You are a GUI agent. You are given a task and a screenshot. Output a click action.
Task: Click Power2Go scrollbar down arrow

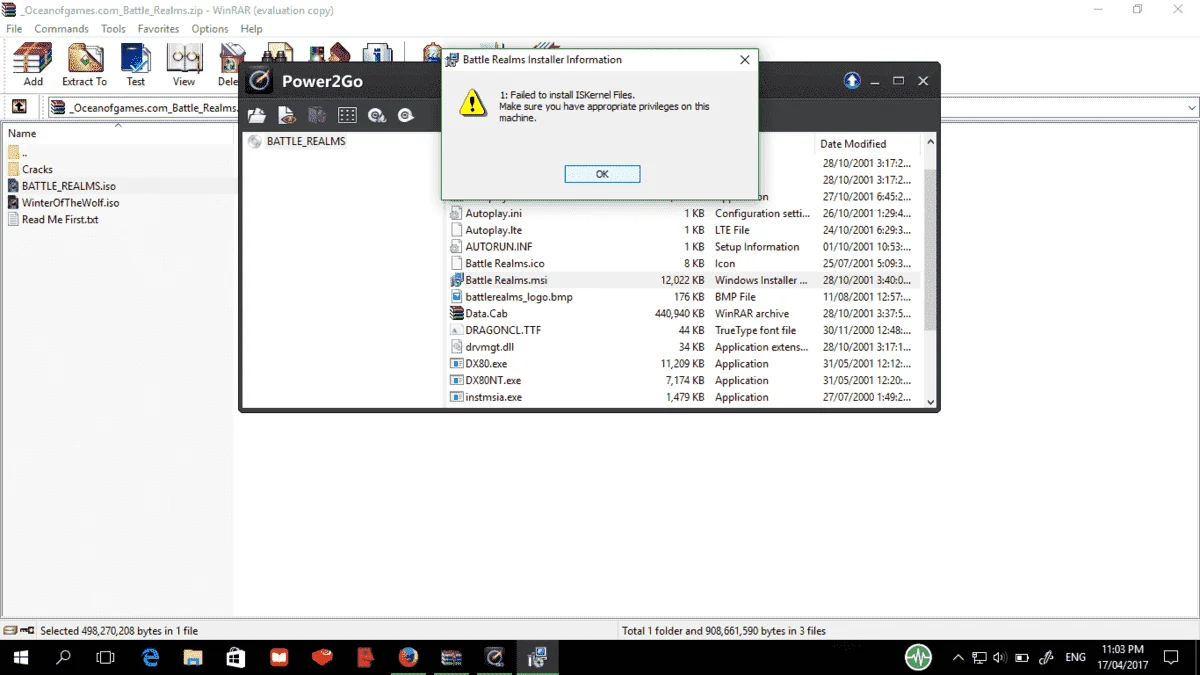930,401
